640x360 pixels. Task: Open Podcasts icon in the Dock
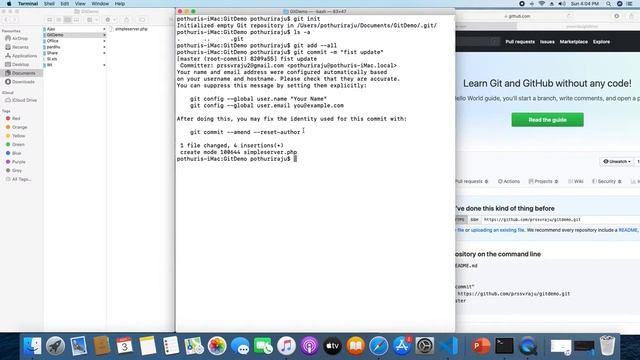309,346
